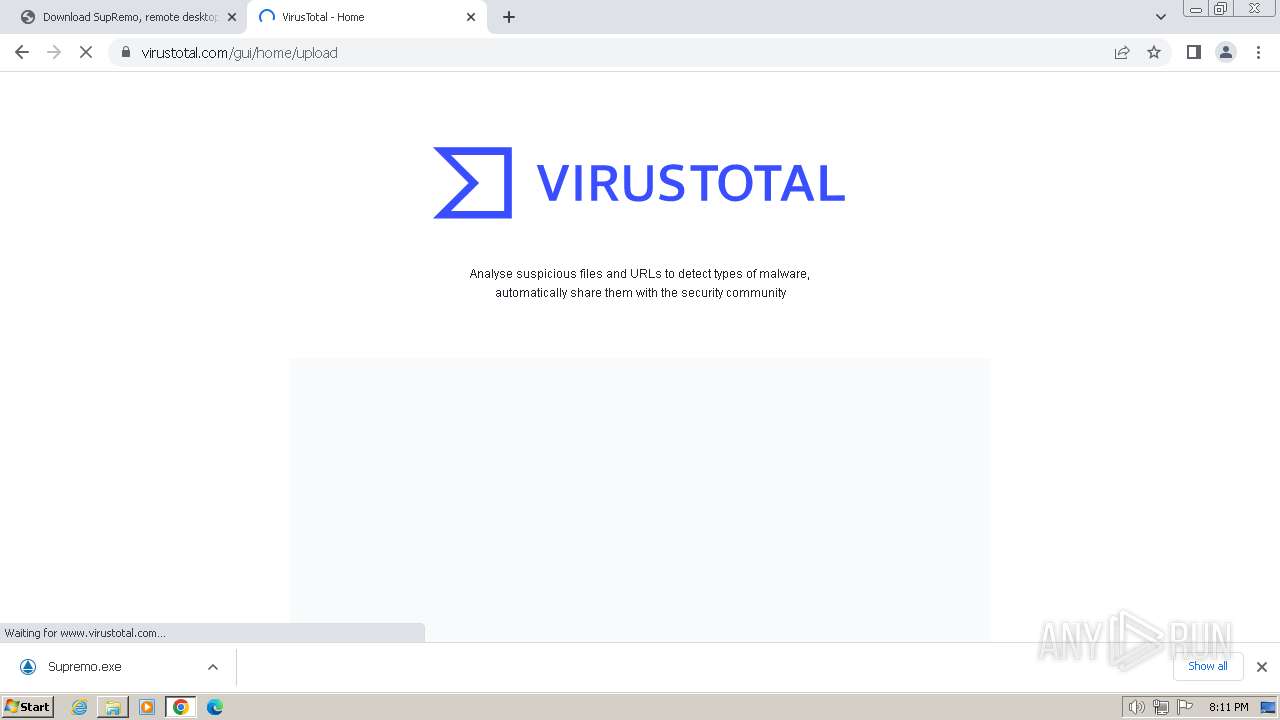
Task: Click the 8:11 PM clock
Action: point(1228,707)
